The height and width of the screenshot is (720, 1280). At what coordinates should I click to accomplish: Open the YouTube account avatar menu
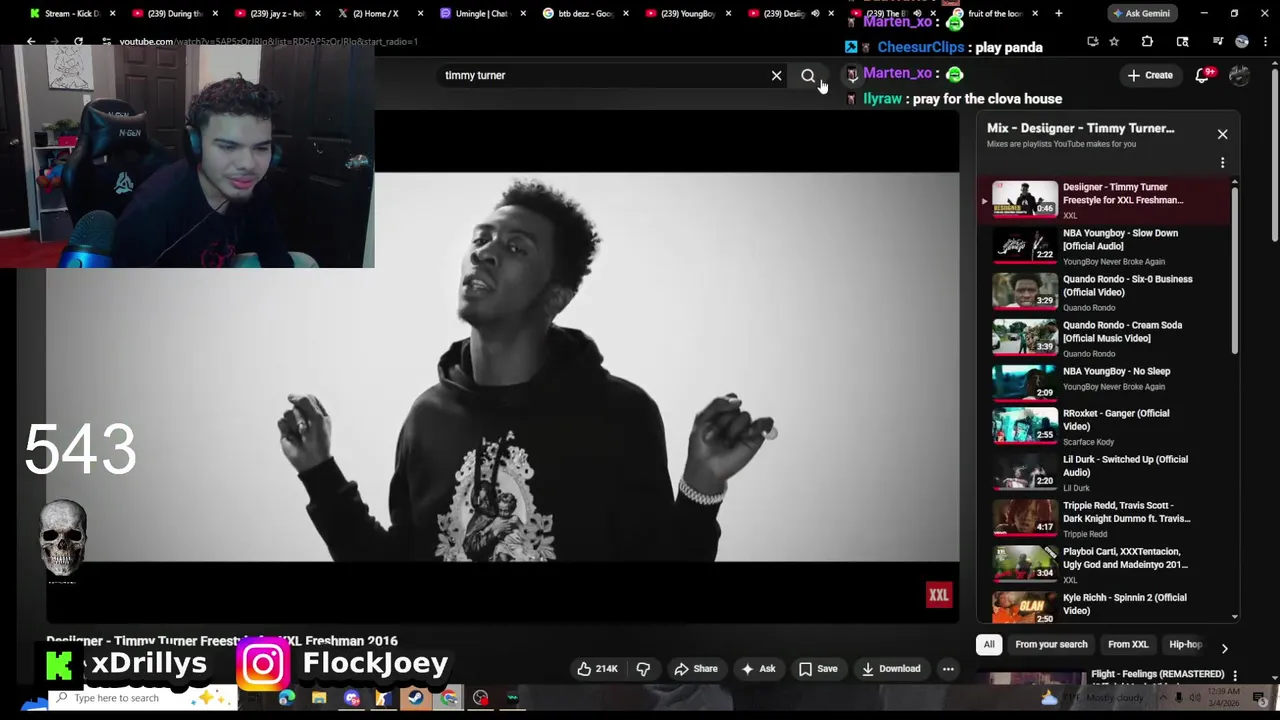[1239, 75]
